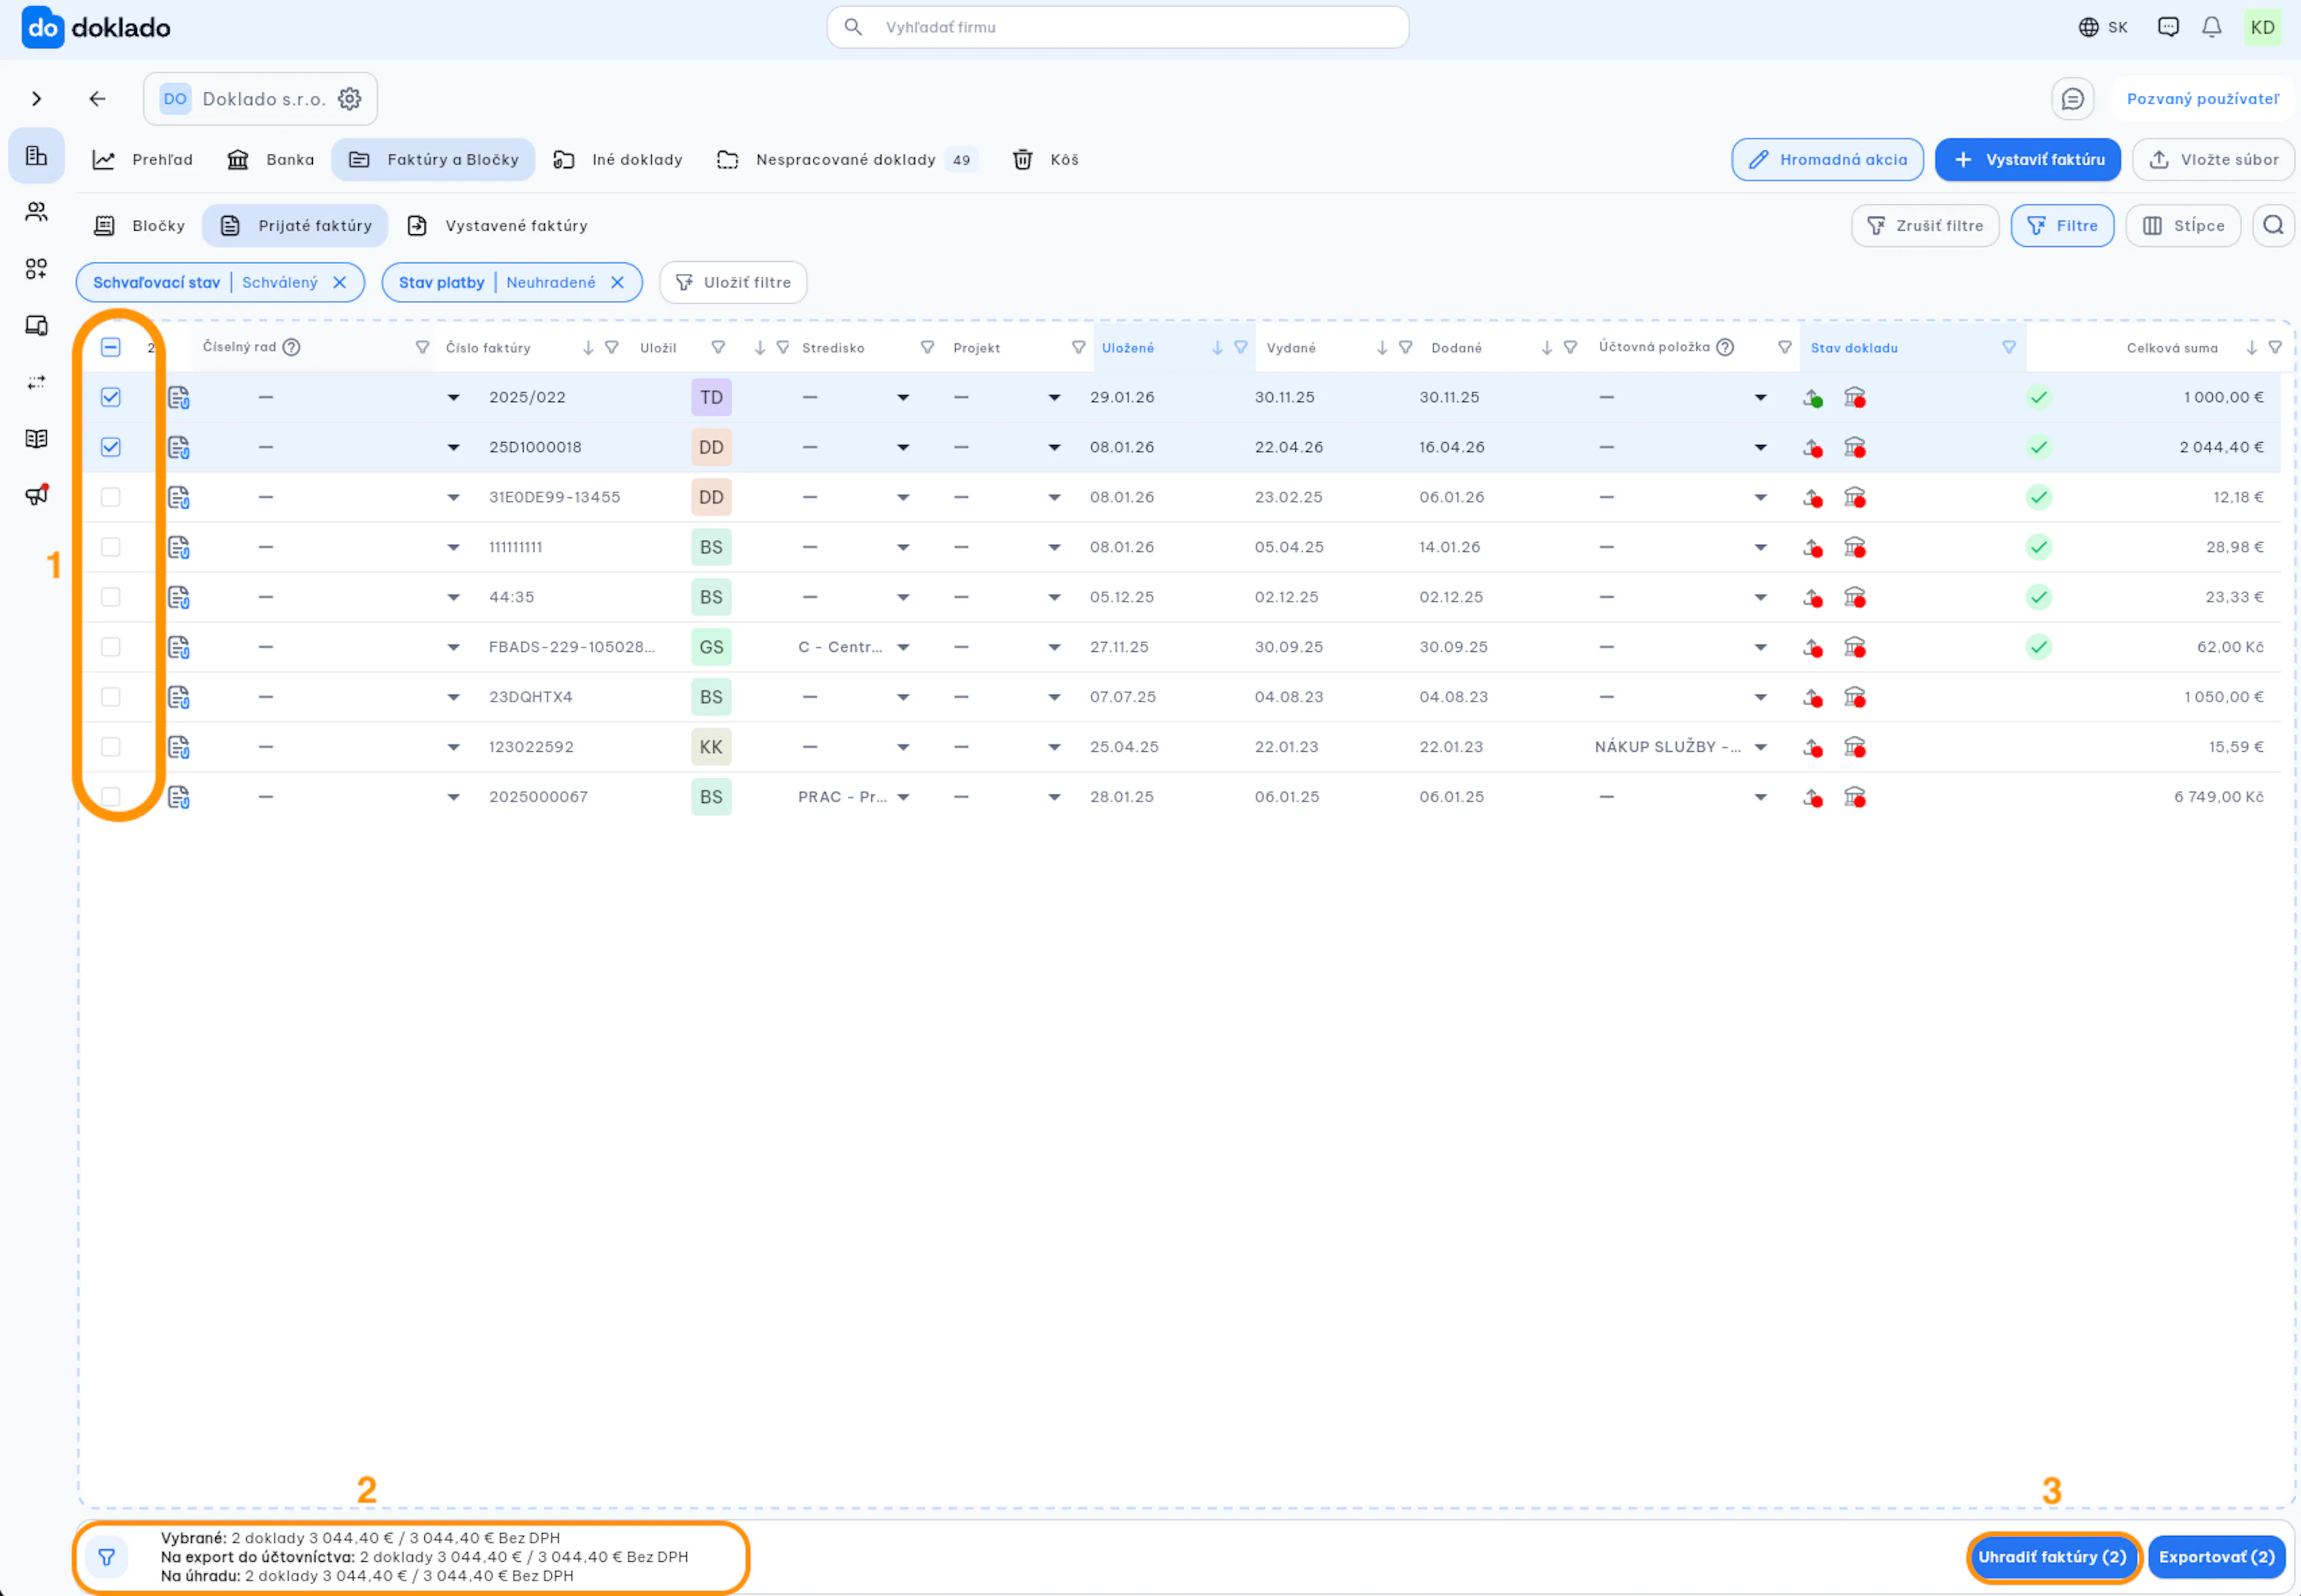
Task: Open Účtovná položka dropdown for invoice 111111111
Action: pyautogui.click(x=1760, y=548)
